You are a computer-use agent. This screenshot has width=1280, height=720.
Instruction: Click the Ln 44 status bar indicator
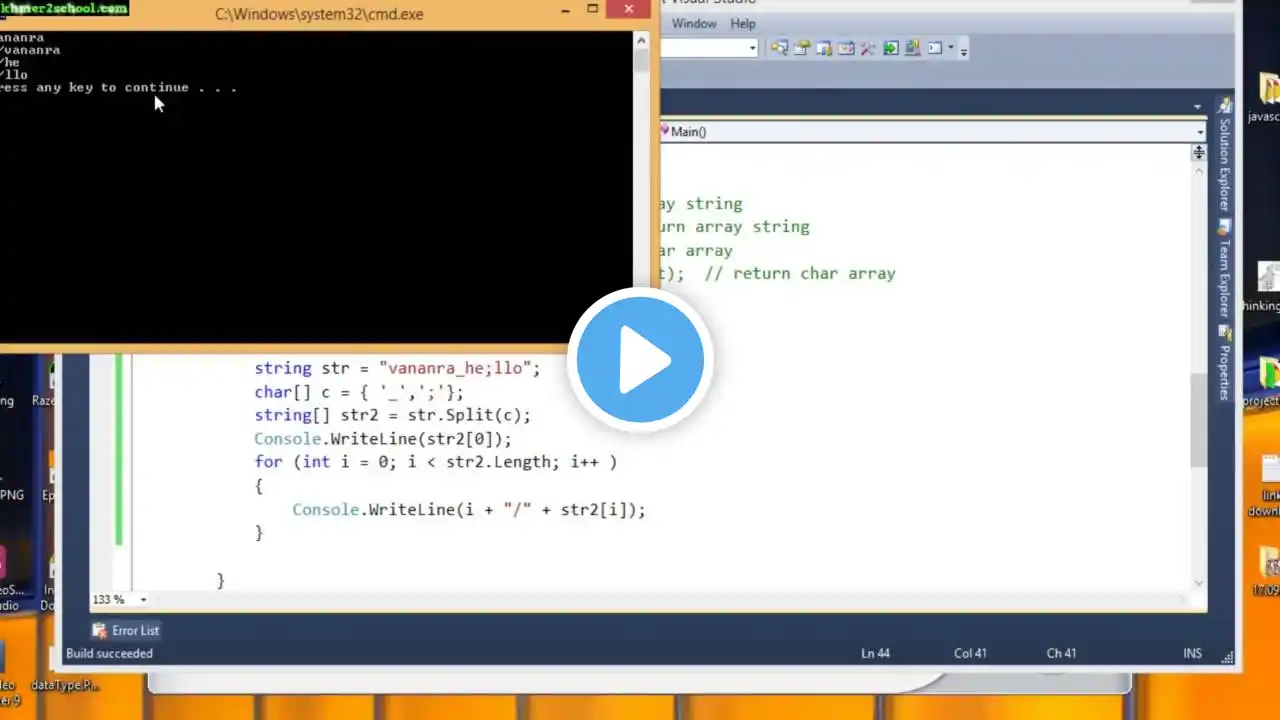click(x=875, y=654)
